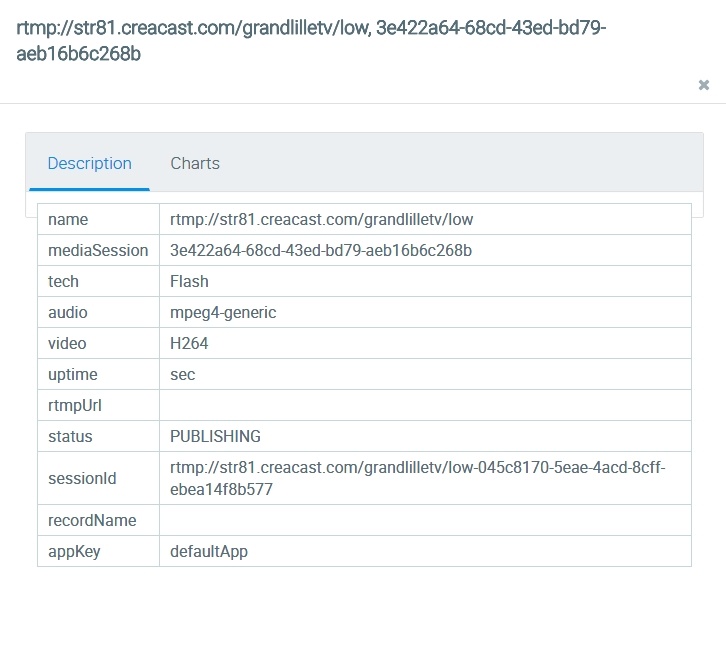Select the mediaSession row label
This screenshot has height=650, width=726.
[x=98, y=250]
